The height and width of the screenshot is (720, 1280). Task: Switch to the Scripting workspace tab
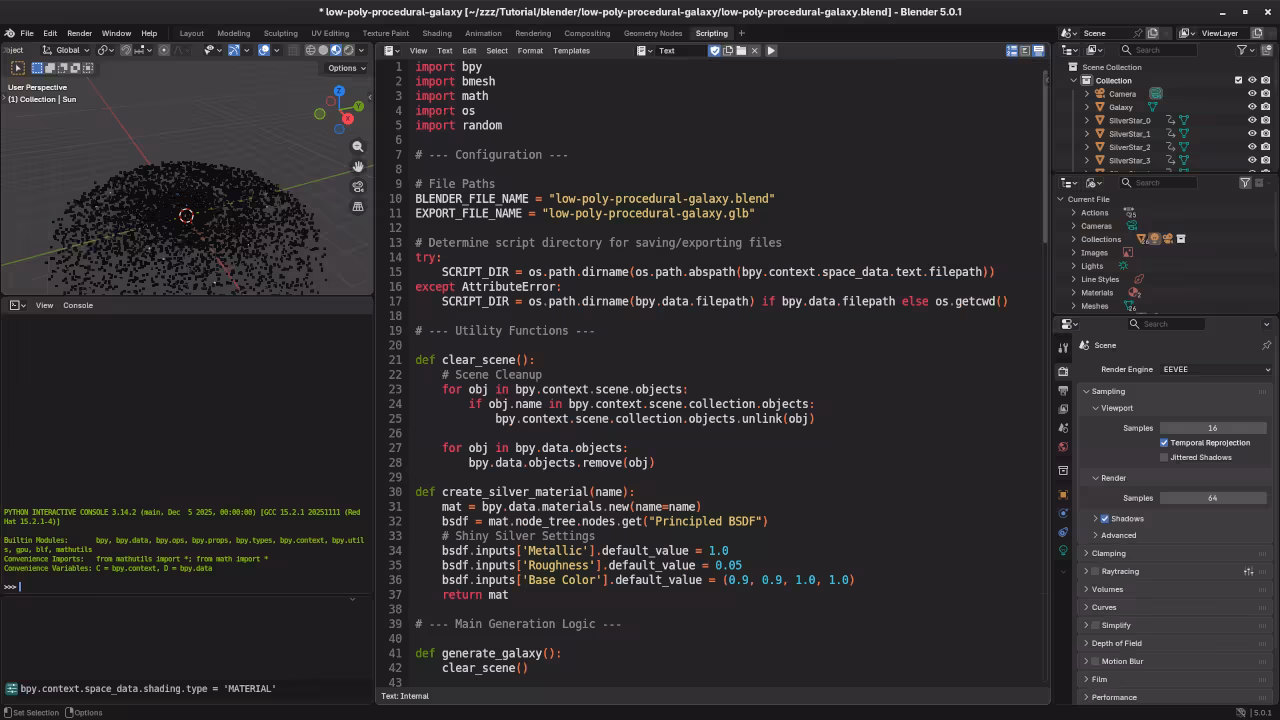(x=712, y=33)
